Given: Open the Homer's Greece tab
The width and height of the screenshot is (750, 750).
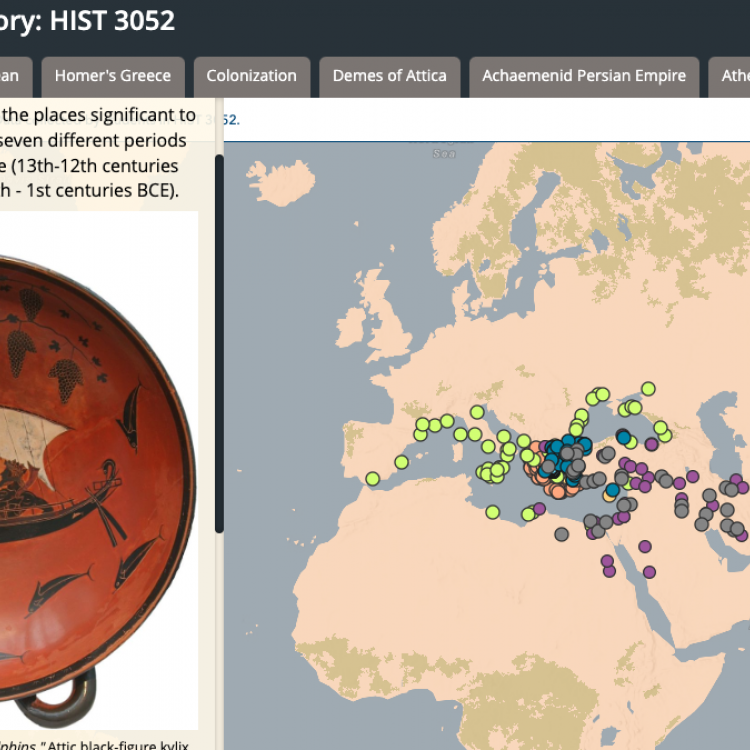Looking at the screenshot, I should [113, 77].
